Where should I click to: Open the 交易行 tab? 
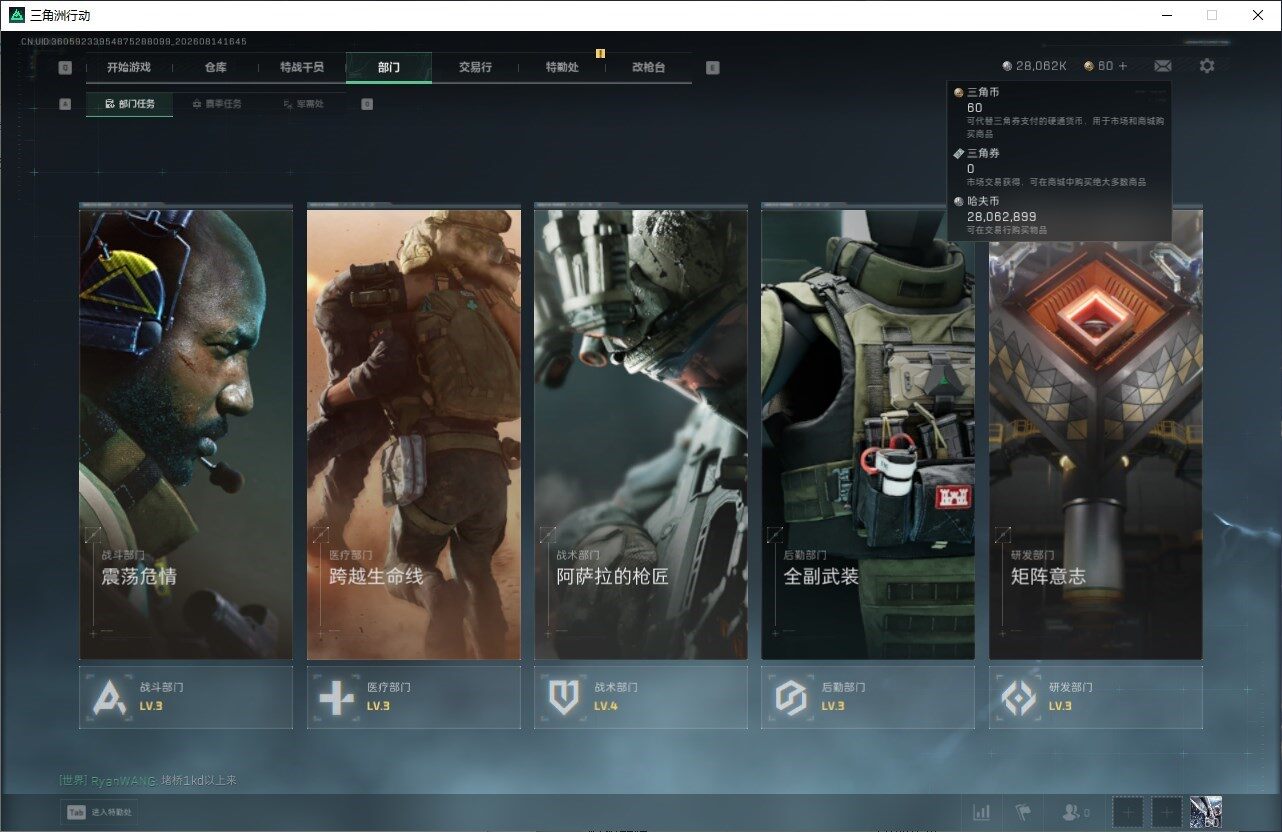[475, 67]
